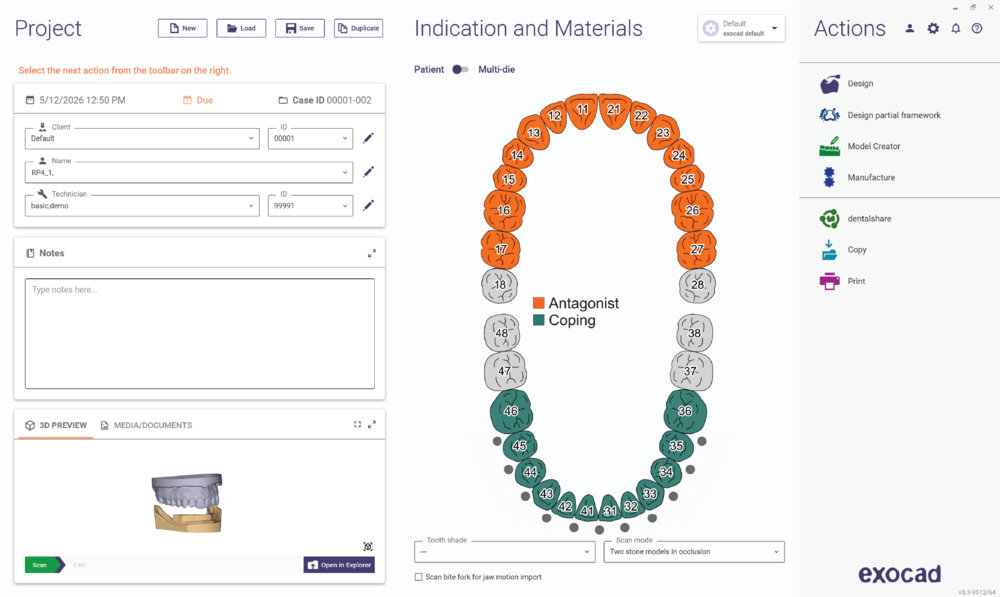
Task: Toggle connector dot between teeth 41 and 31
Action: 599,529
